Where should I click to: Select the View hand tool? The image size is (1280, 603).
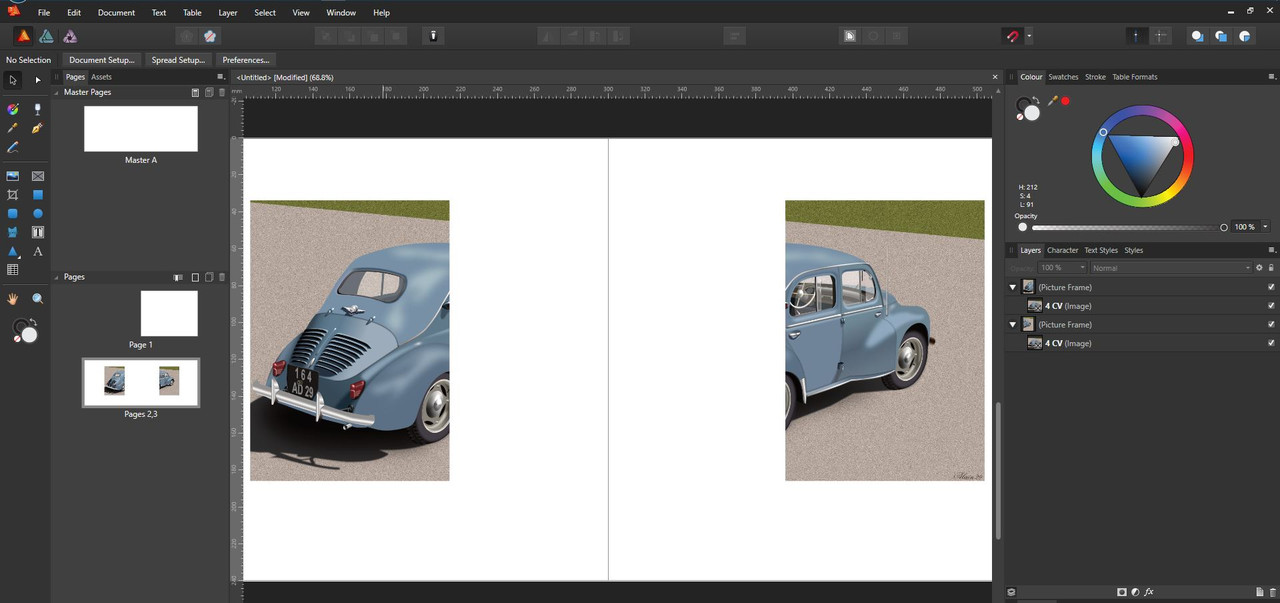pyautogui.click(x=13, y=299)
